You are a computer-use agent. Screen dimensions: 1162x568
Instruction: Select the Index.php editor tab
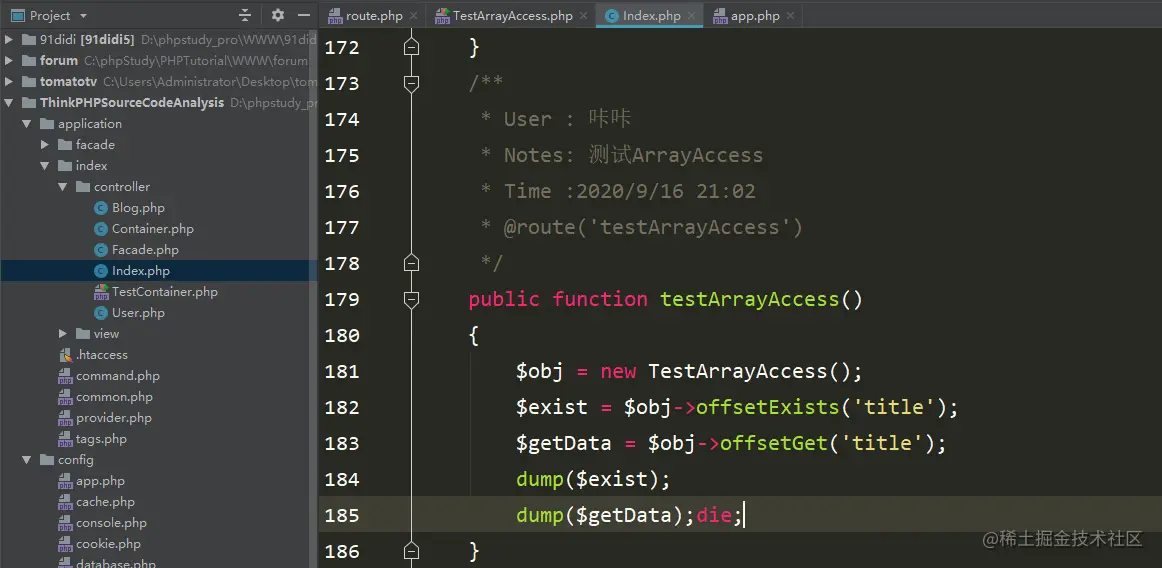click(651, 16)
